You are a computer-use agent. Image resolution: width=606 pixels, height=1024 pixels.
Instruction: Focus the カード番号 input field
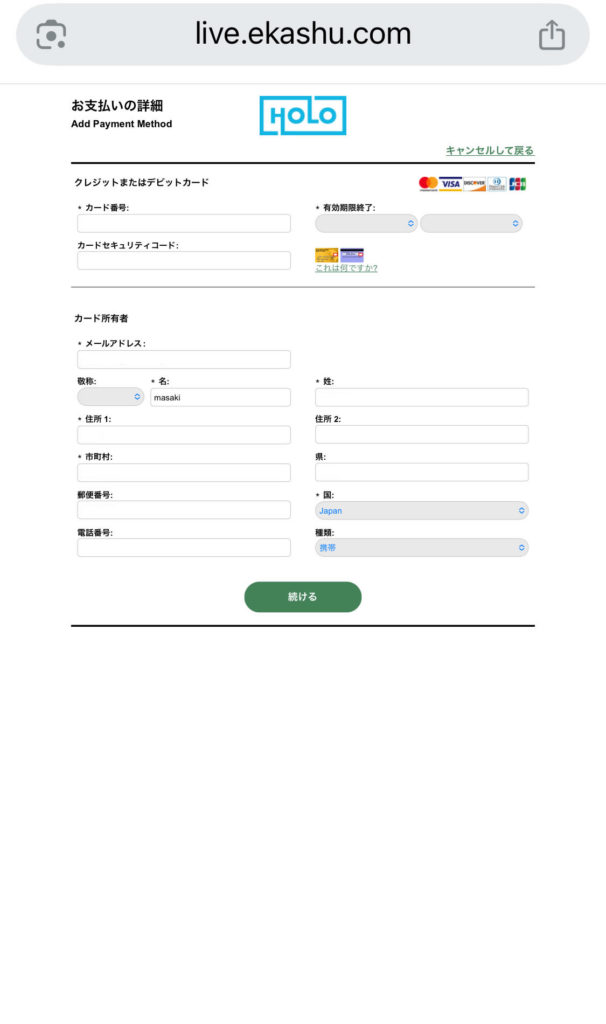click(x=184, y=223)
